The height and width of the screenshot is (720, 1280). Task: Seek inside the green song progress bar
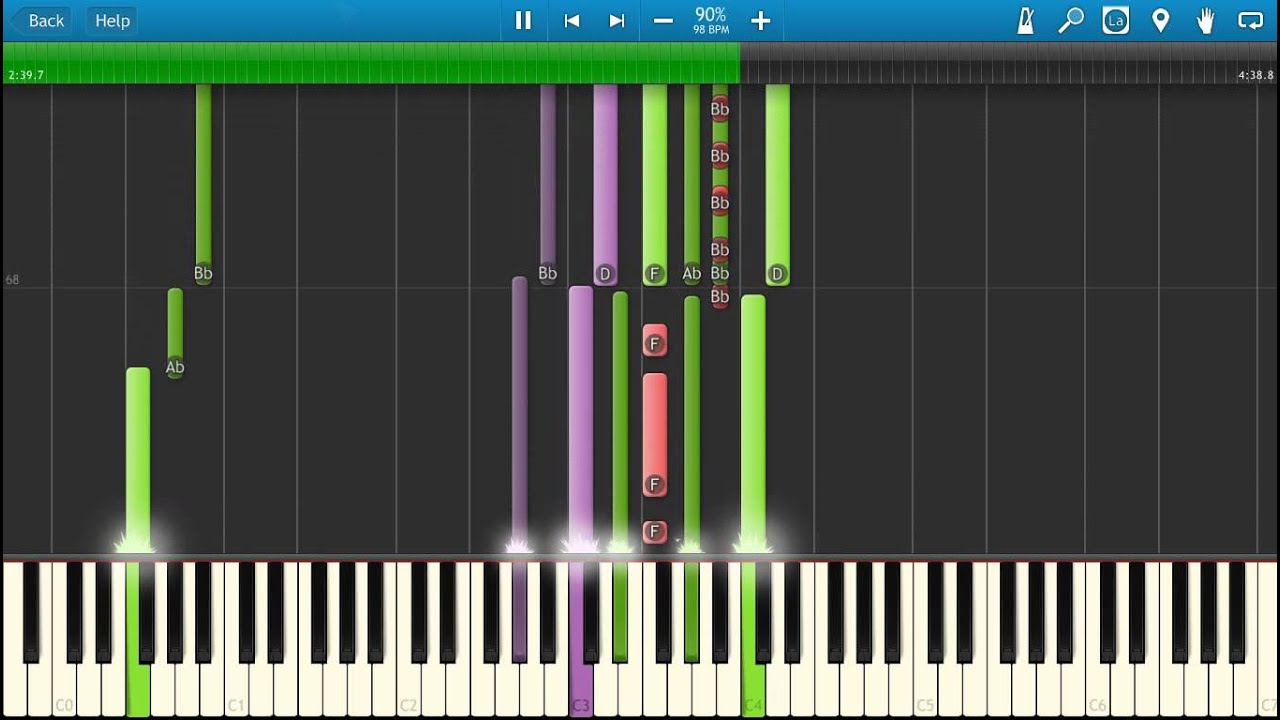coord(371,62)
